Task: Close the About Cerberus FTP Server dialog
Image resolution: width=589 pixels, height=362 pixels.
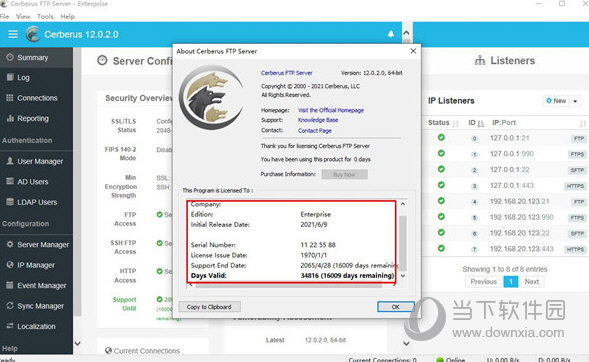Action: click(x=413, y=51)
